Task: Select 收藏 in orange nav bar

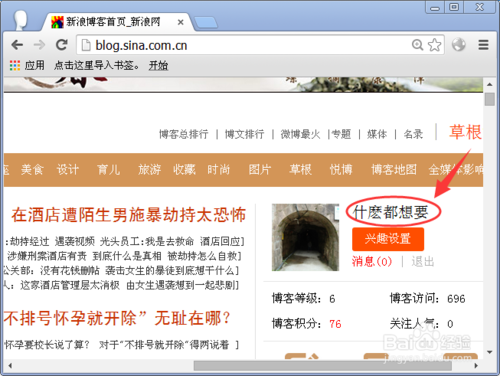Action: [184, 170]
